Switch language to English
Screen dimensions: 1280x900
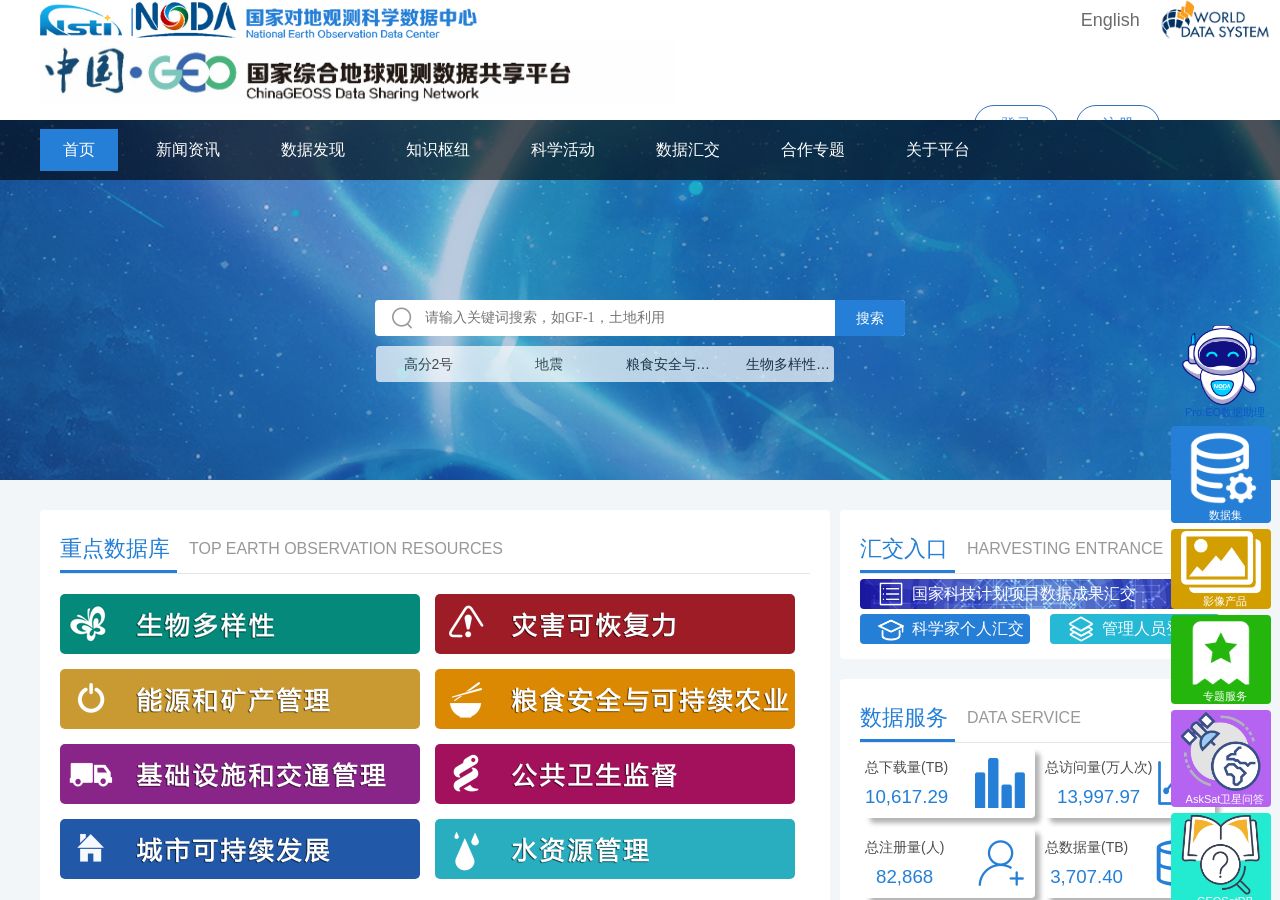click(1110, 20)
